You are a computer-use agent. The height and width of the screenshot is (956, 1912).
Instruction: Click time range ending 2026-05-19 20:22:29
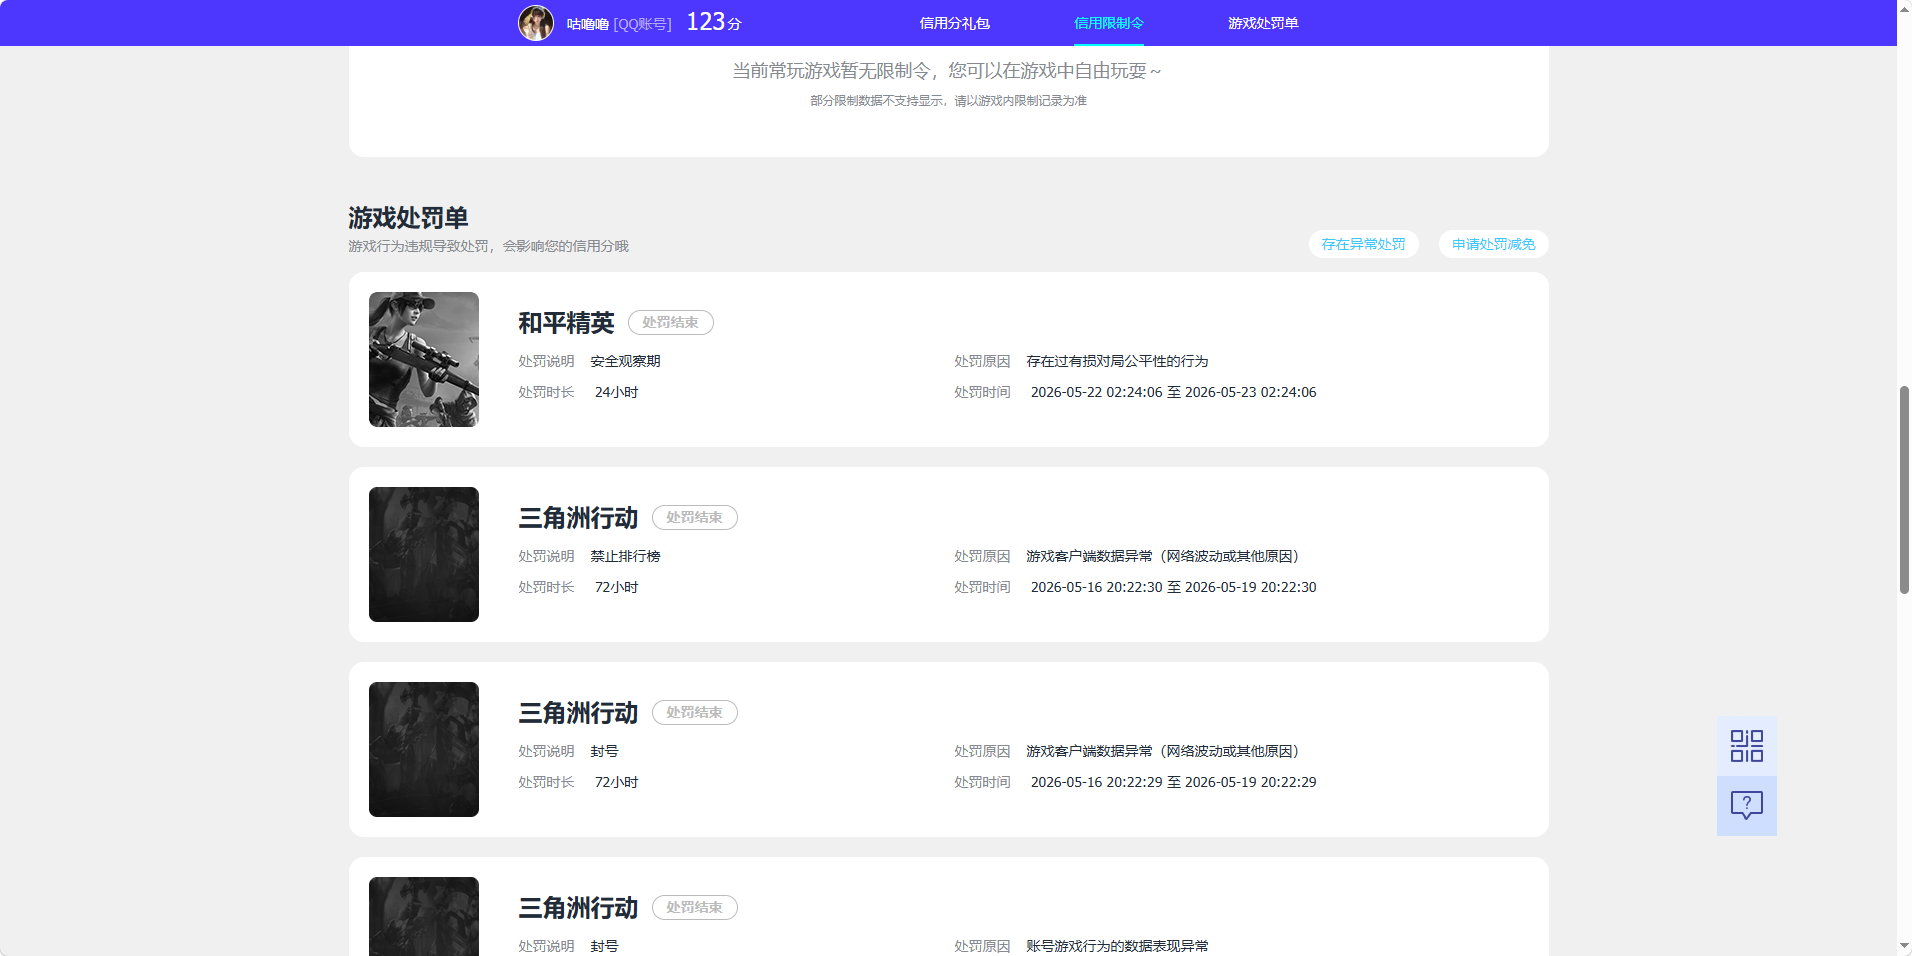pos(1173,782)
